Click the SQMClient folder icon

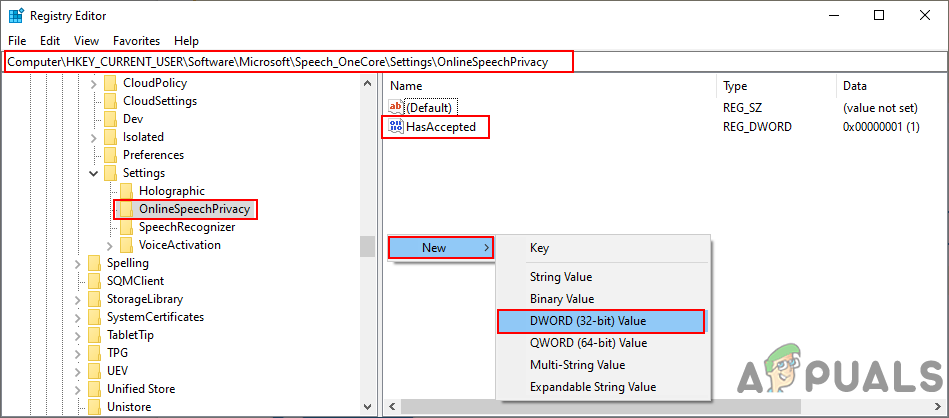(x=94, y=281)
